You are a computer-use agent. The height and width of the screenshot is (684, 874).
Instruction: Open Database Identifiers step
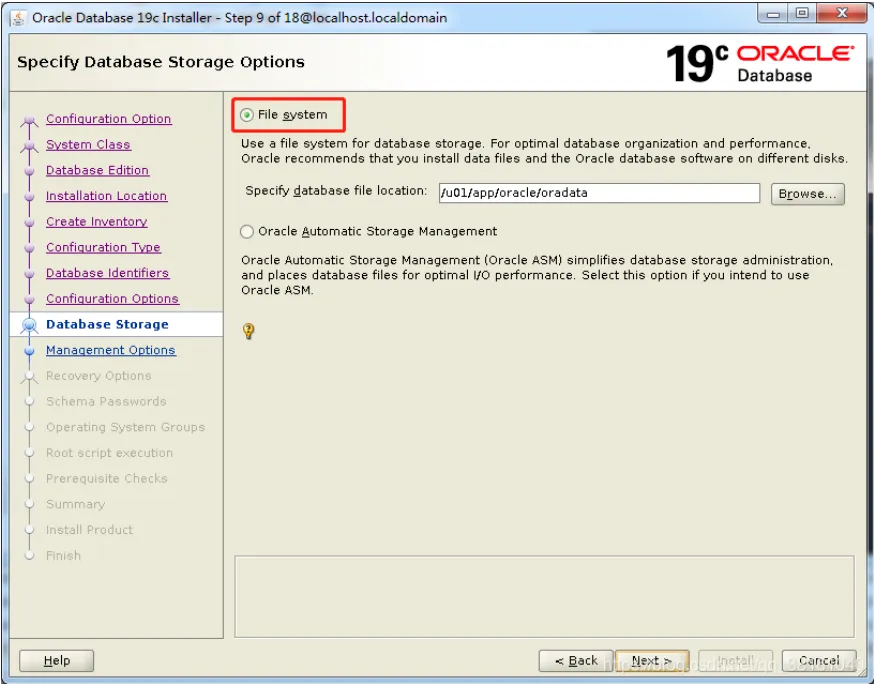click(x=108, y=273)
